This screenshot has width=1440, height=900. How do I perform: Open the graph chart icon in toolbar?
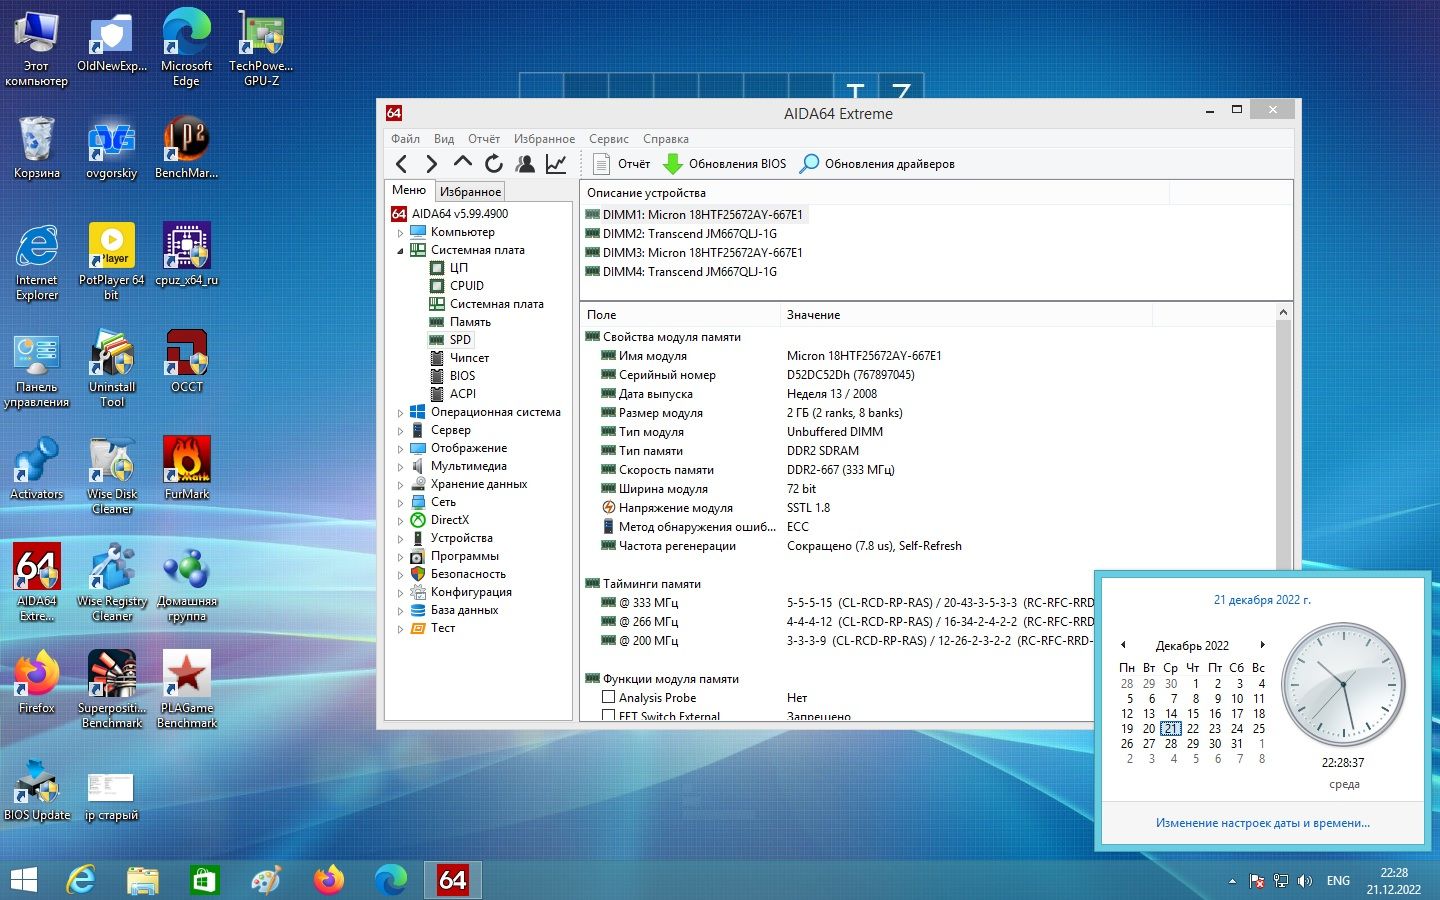point(556,164)
